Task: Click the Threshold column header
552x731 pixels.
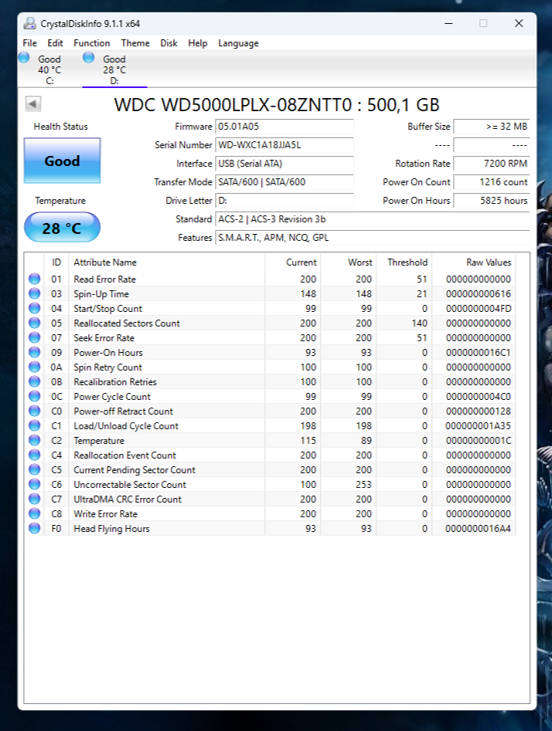Action: 407,262
